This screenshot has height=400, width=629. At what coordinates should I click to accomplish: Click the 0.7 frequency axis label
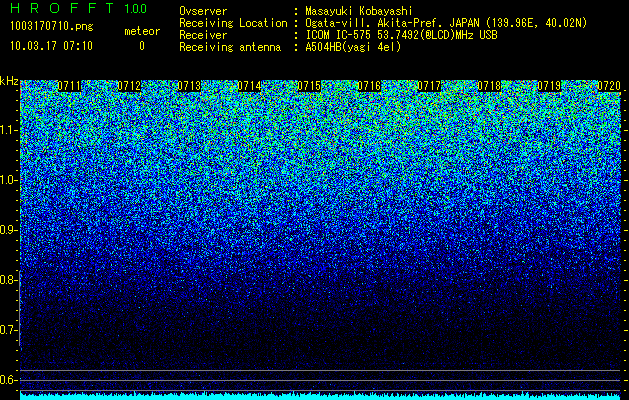(8, 330)
